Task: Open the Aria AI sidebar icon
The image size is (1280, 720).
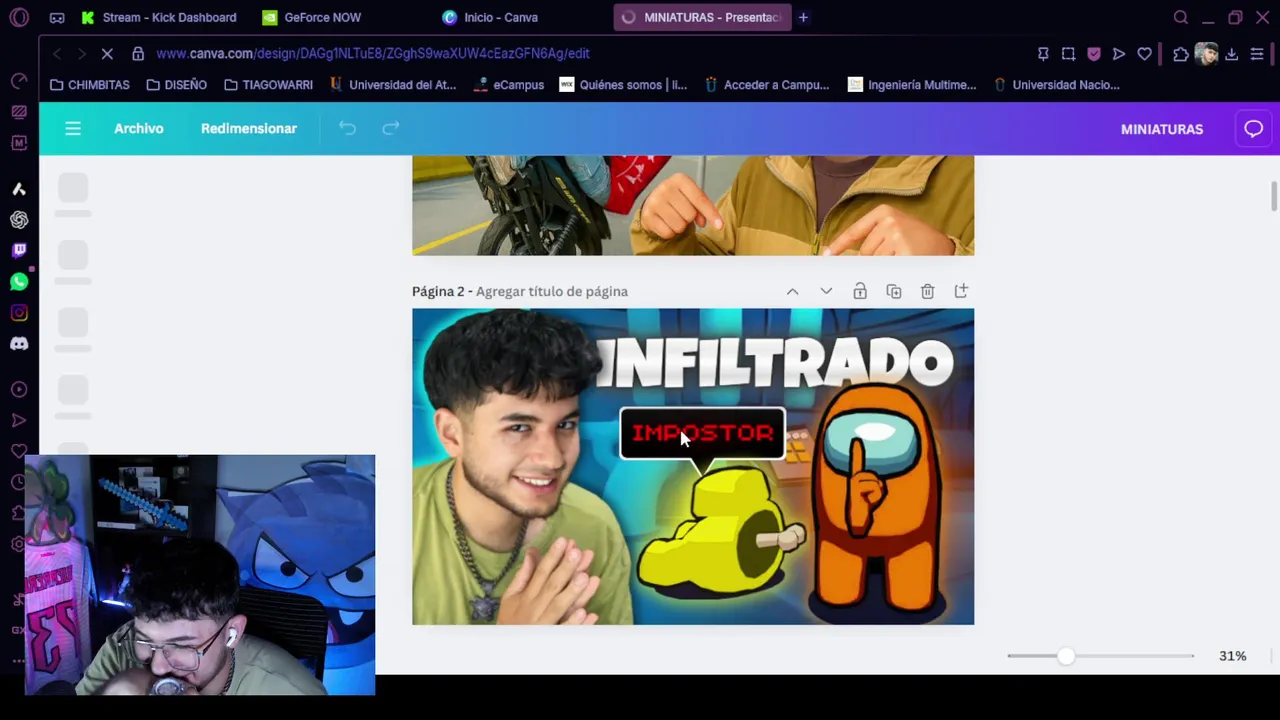Action: tap(19, 189)
